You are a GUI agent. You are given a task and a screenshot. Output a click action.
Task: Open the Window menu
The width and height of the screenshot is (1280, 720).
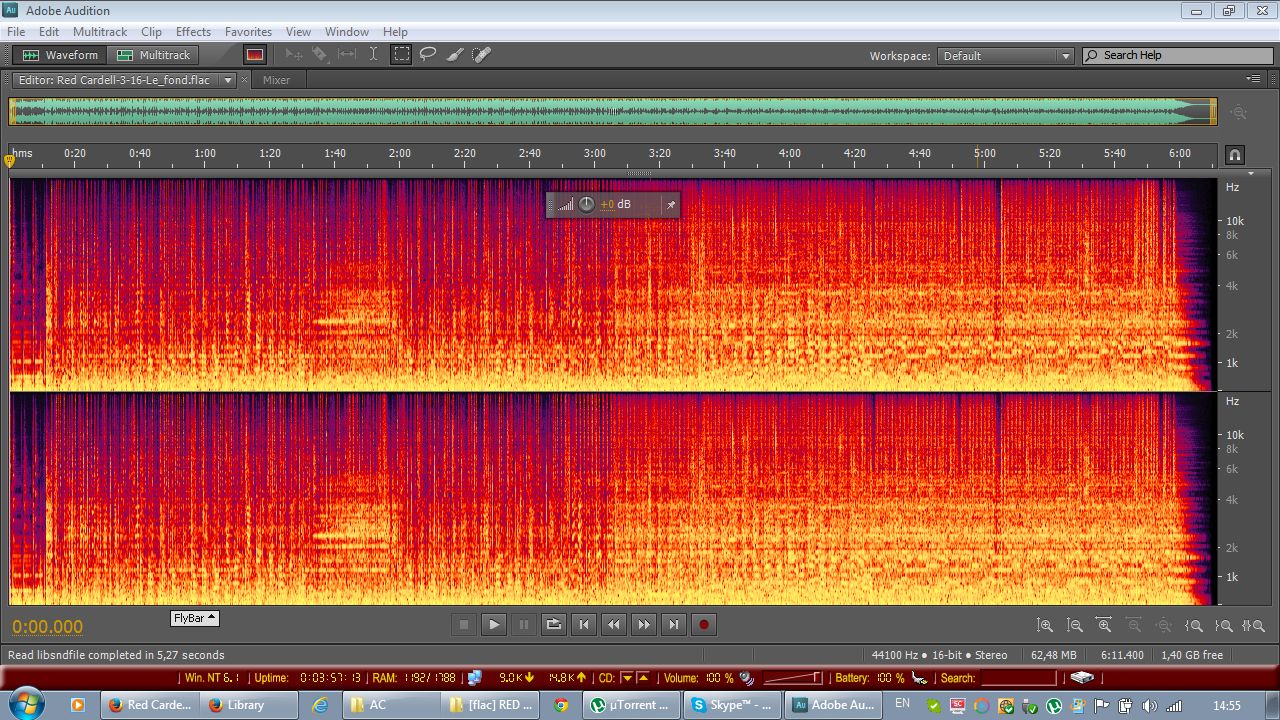pyautogui.click(x=347, y=32)
